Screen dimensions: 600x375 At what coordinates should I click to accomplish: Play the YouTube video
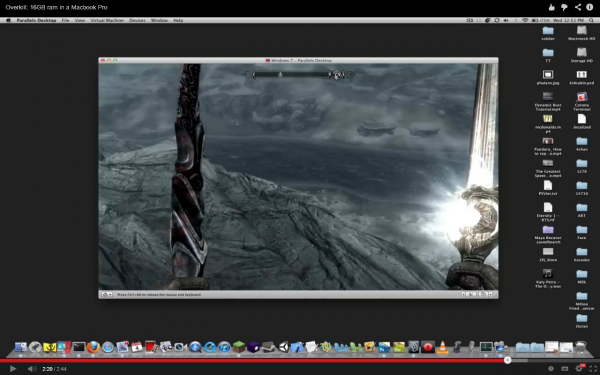click(13, 368)
